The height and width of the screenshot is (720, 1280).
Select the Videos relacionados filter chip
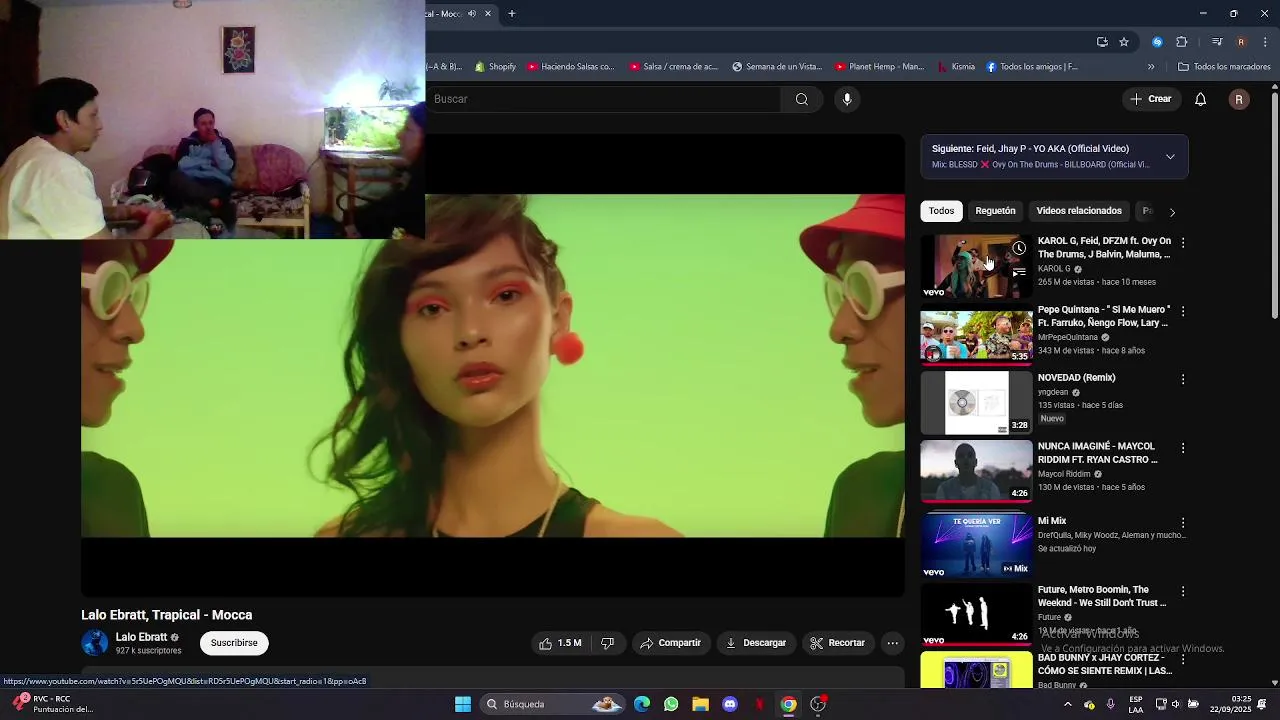pos(1079,211)
